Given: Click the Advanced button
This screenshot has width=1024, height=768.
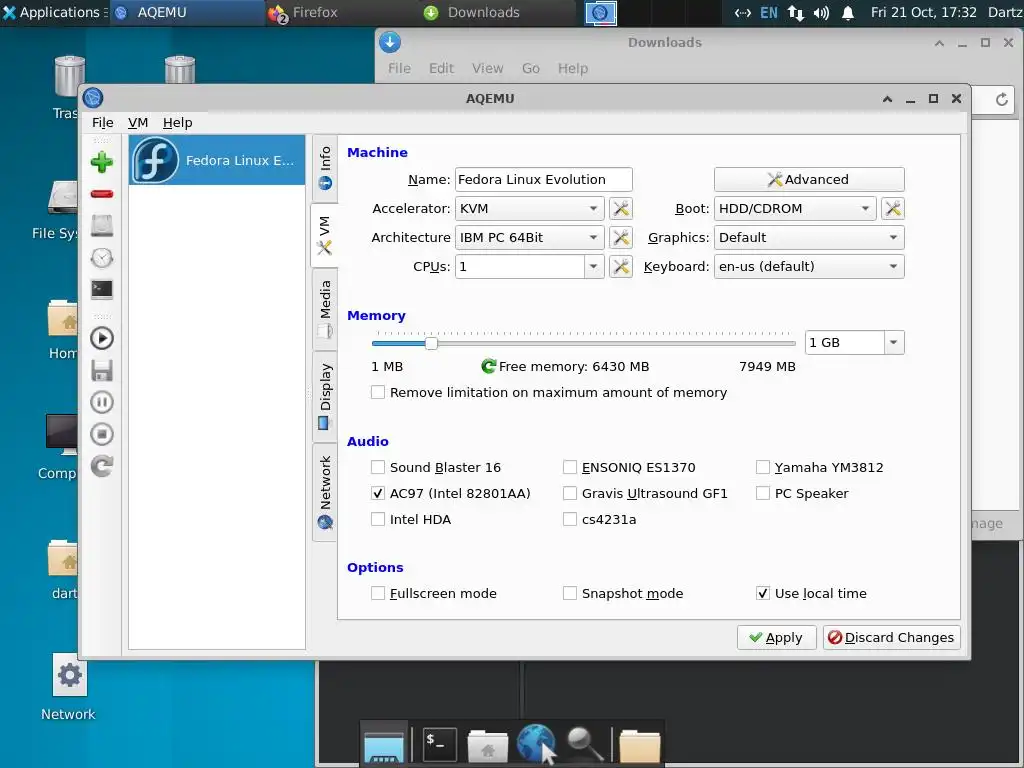Looking at the screenshot, I should click(x=809, y=179).
